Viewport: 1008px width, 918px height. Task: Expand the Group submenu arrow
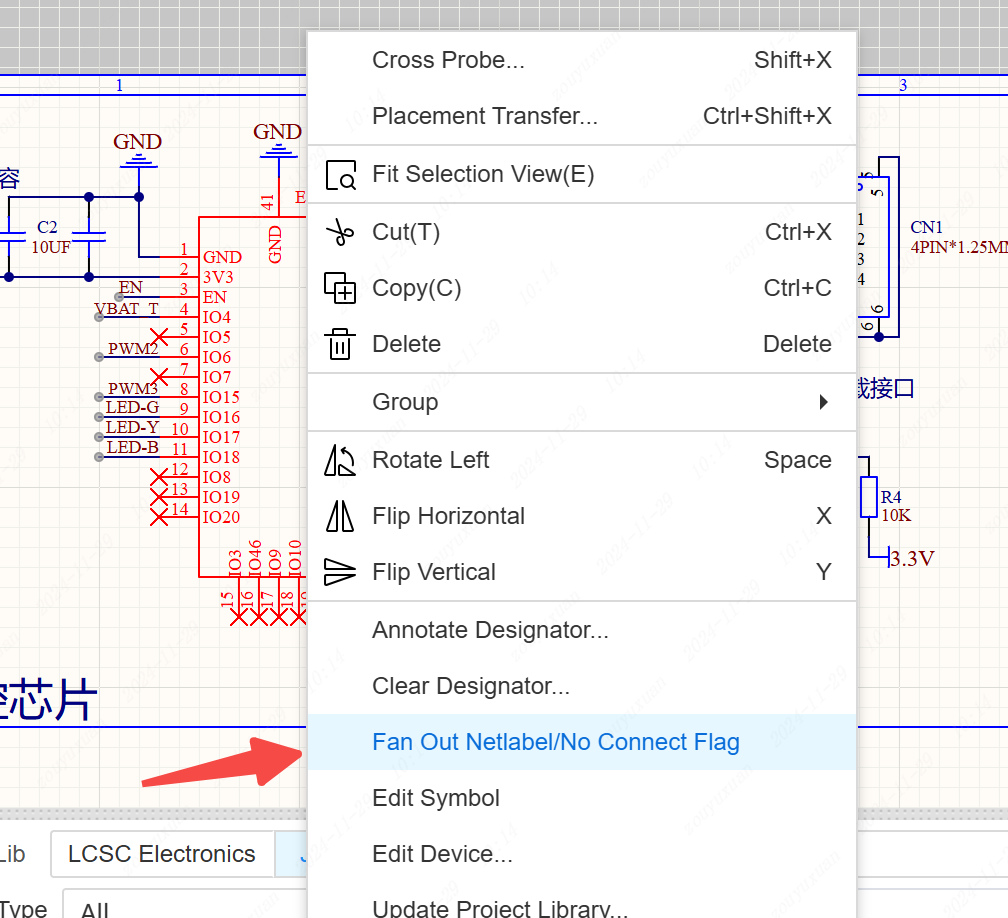click(823, 402)
